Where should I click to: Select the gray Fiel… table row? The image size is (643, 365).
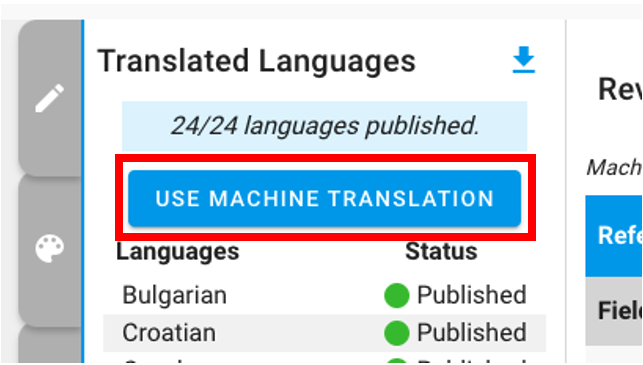click(x=614, y=311)
